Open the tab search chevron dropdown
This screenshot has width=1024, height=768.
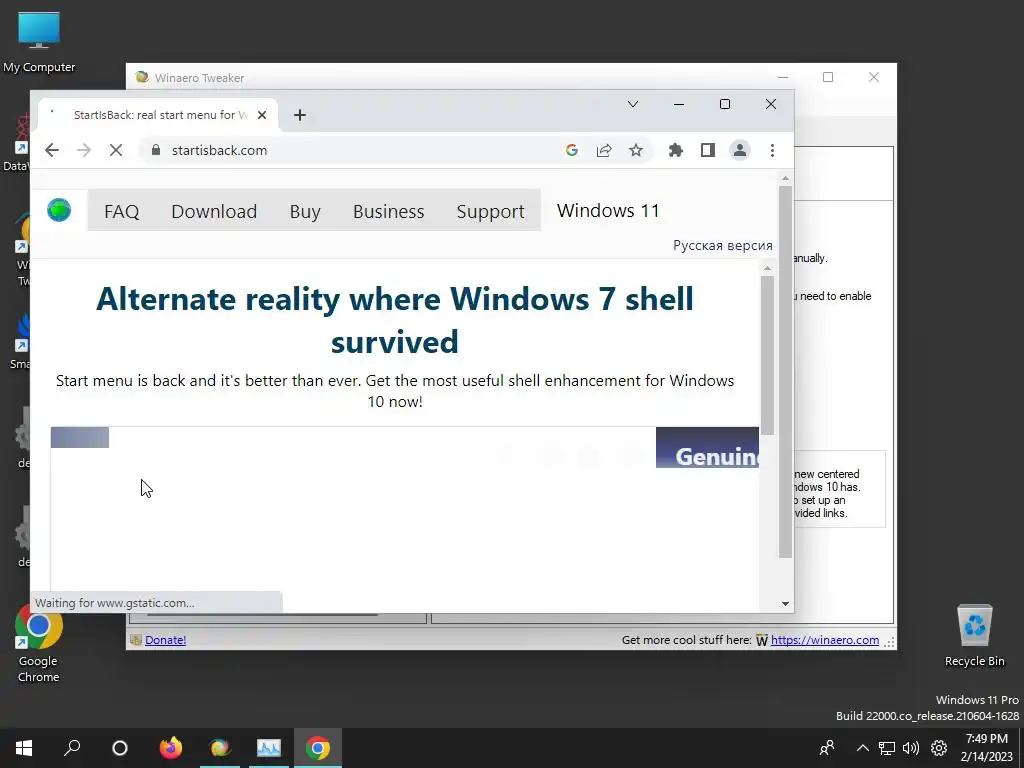pos(633,104)
